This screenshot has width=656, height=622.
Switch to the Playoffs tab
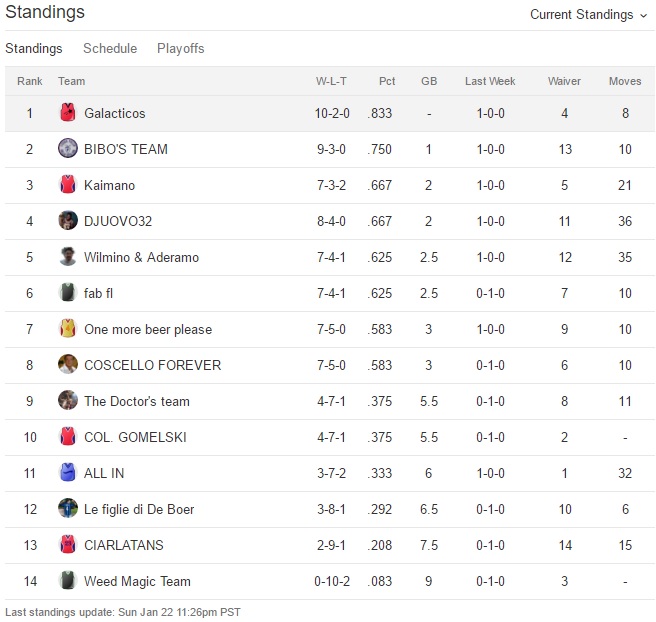tap(180, 48)
